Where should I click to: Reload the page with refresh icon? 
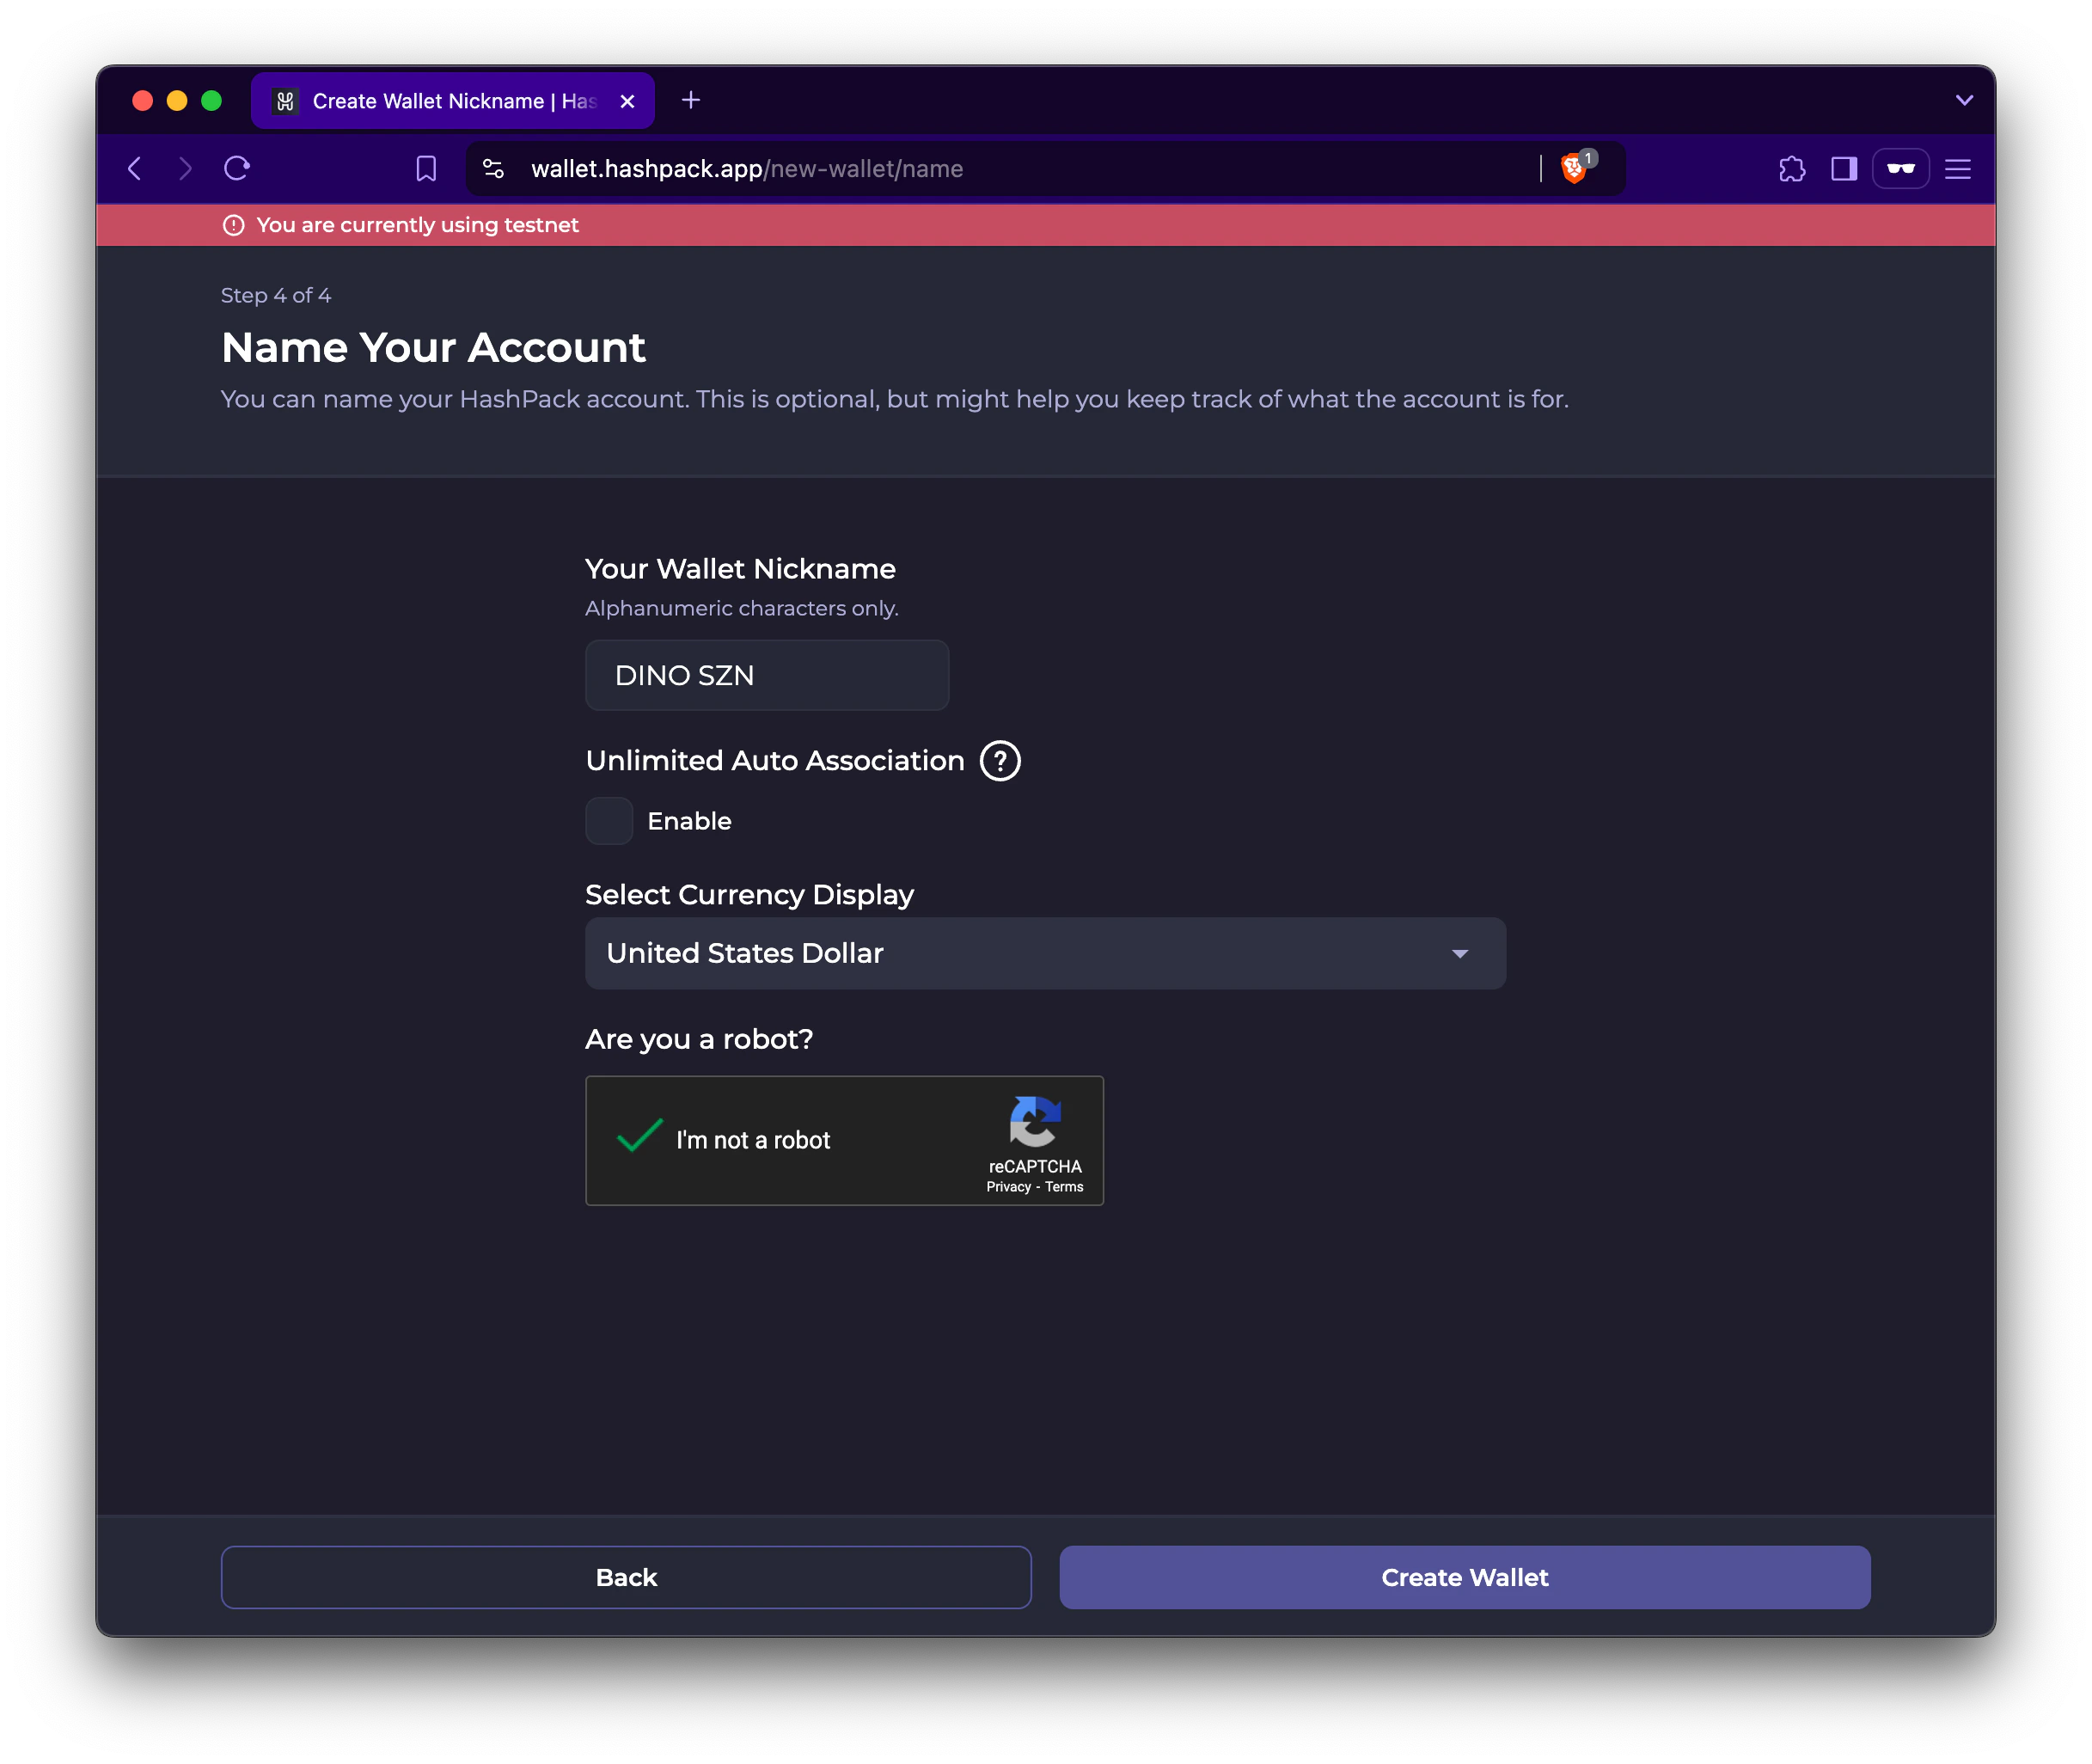[x=237, y=169]
